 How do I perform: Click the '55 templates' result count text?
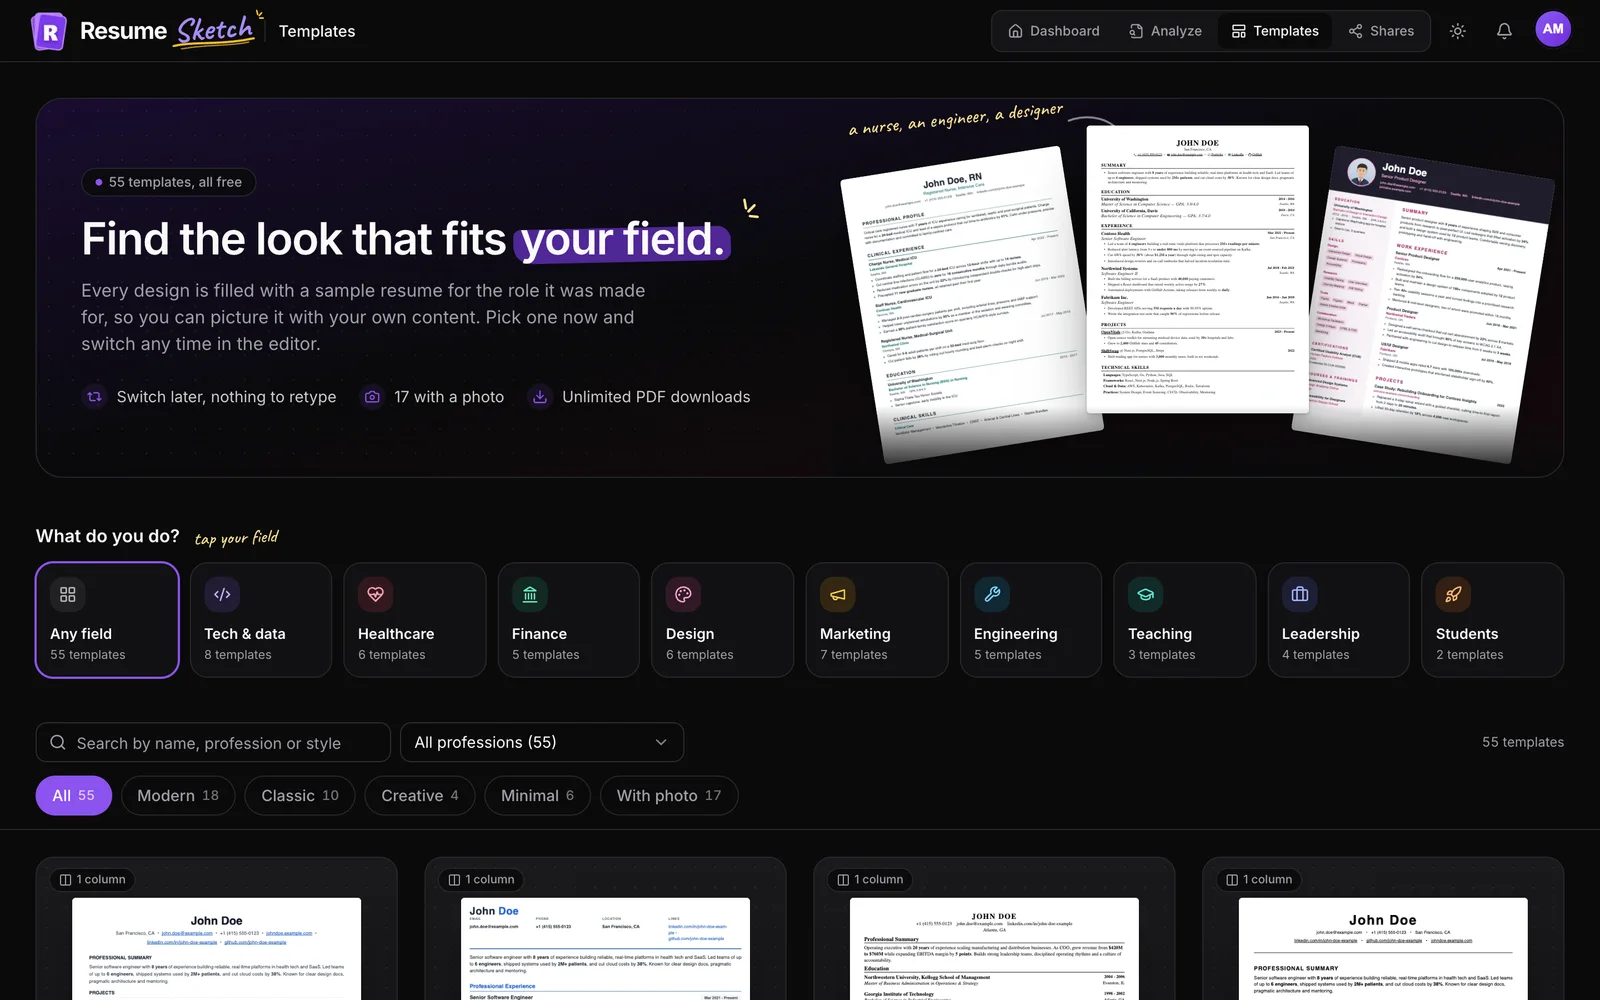pyautogui.click(x=1523, y=742)
